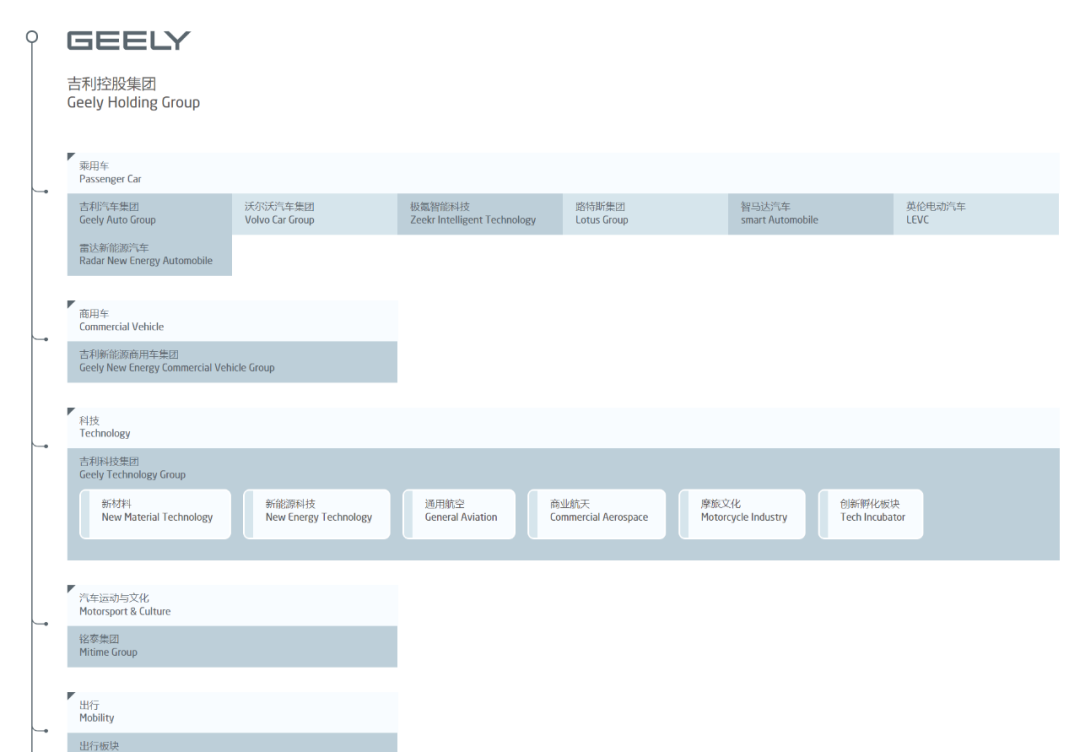Click timeline dot next to Mobility
Viewport: 1080px width, 752px height.
pos(45,731)
